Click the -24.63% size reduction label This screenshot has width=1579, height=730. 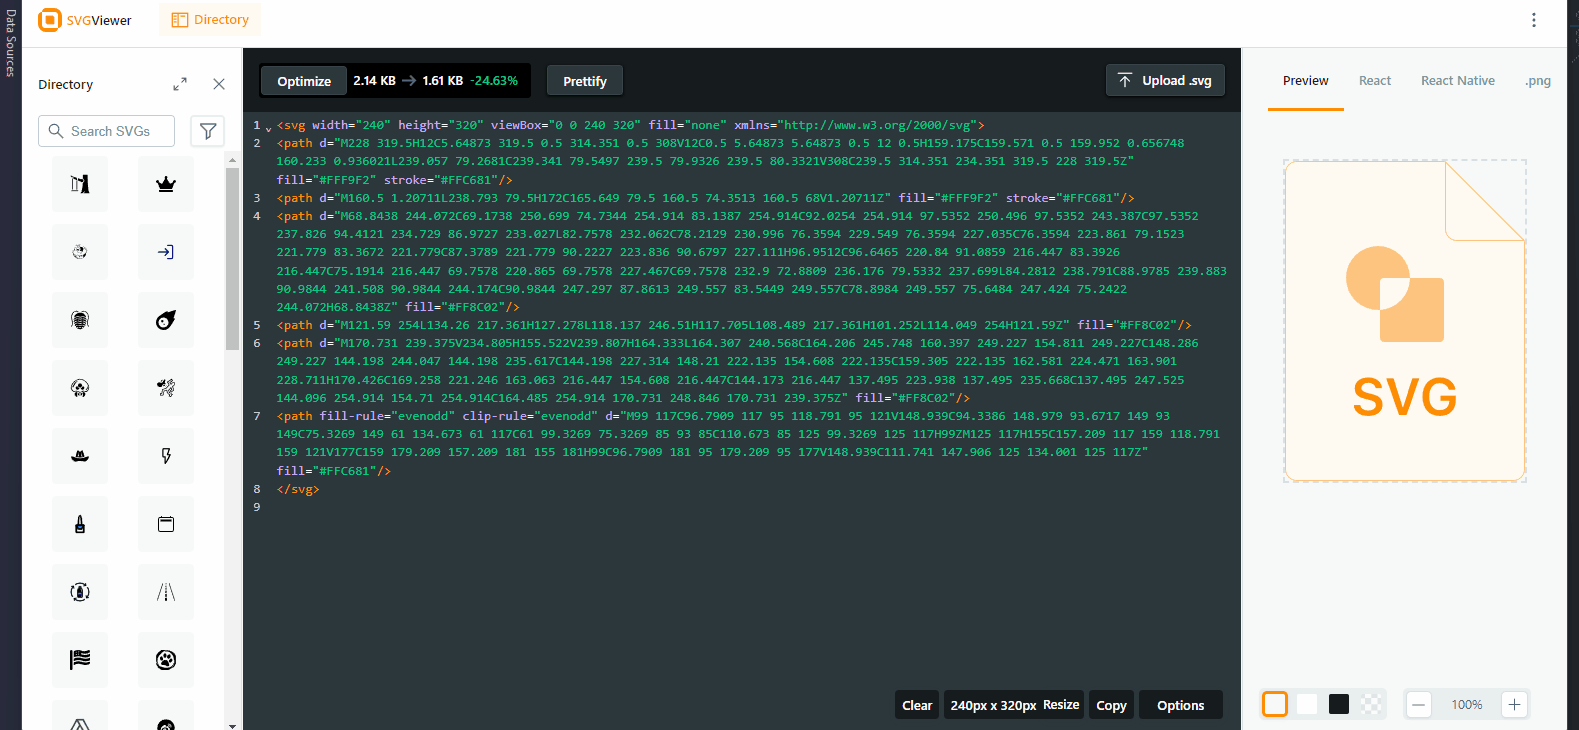click(494, 81)
